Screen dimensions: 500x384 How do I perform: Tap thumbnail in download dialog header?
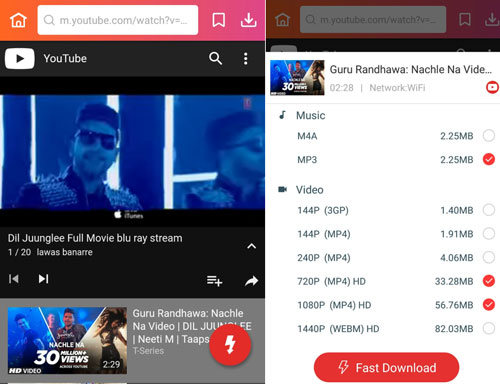point(297,78)
